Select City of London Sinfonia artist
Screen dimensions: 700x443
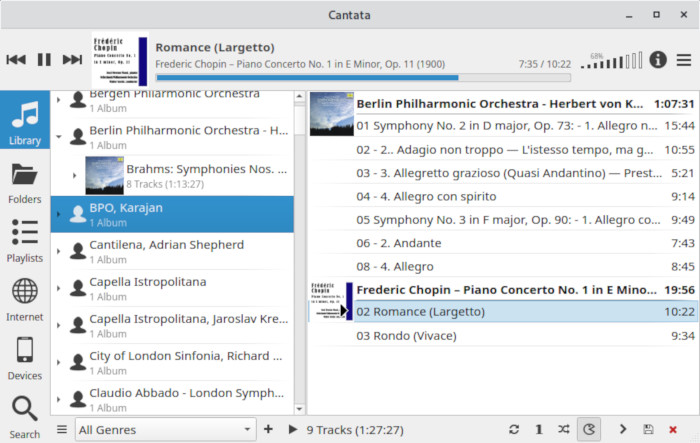coord(172,363)
